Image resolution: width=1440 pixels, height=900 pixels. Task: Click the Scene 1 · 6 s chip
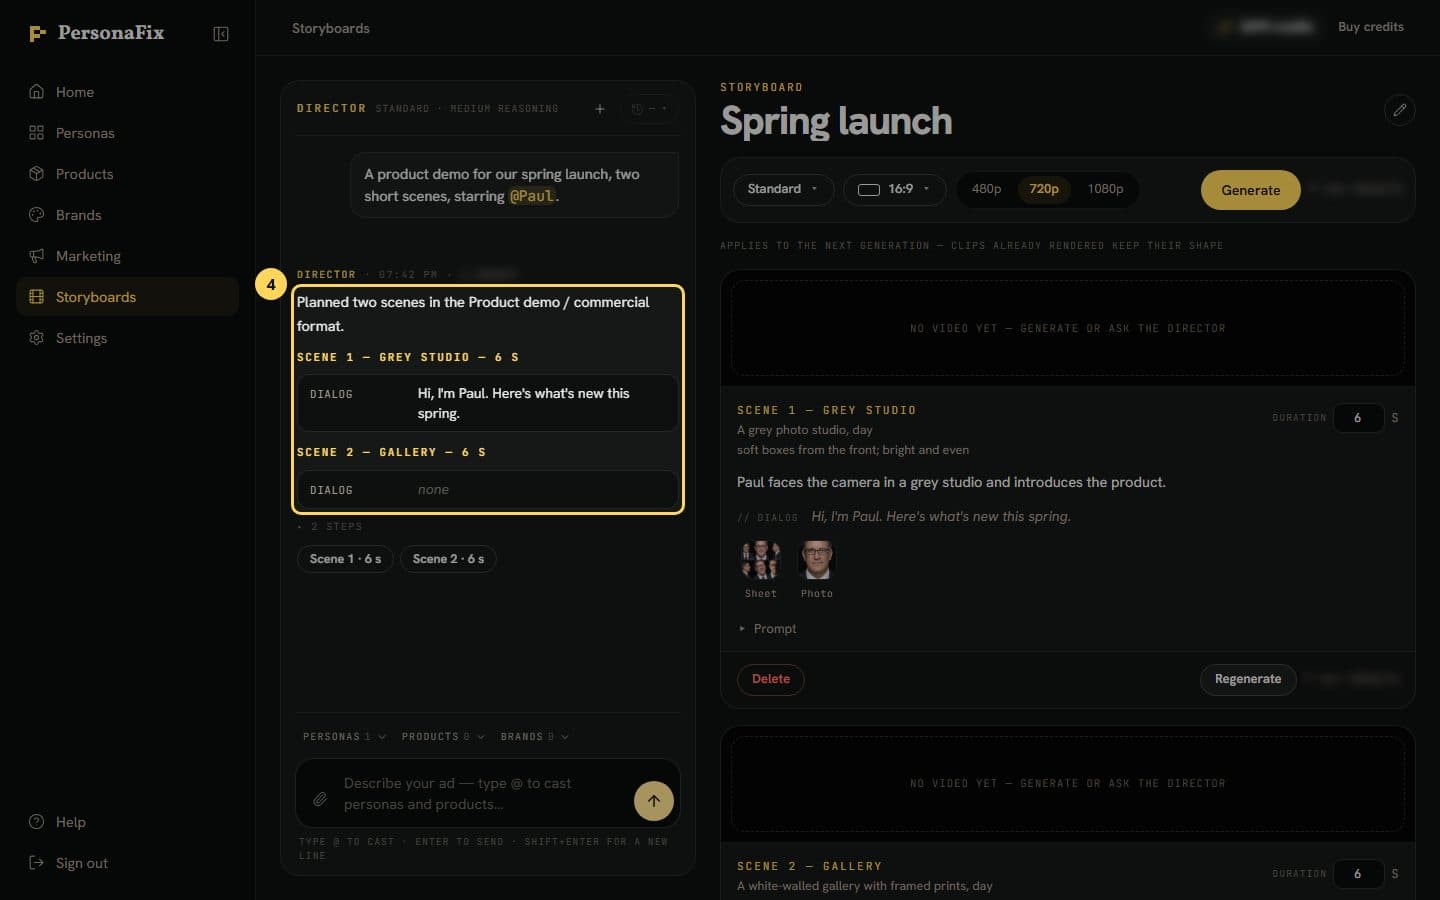pos(345,559)
